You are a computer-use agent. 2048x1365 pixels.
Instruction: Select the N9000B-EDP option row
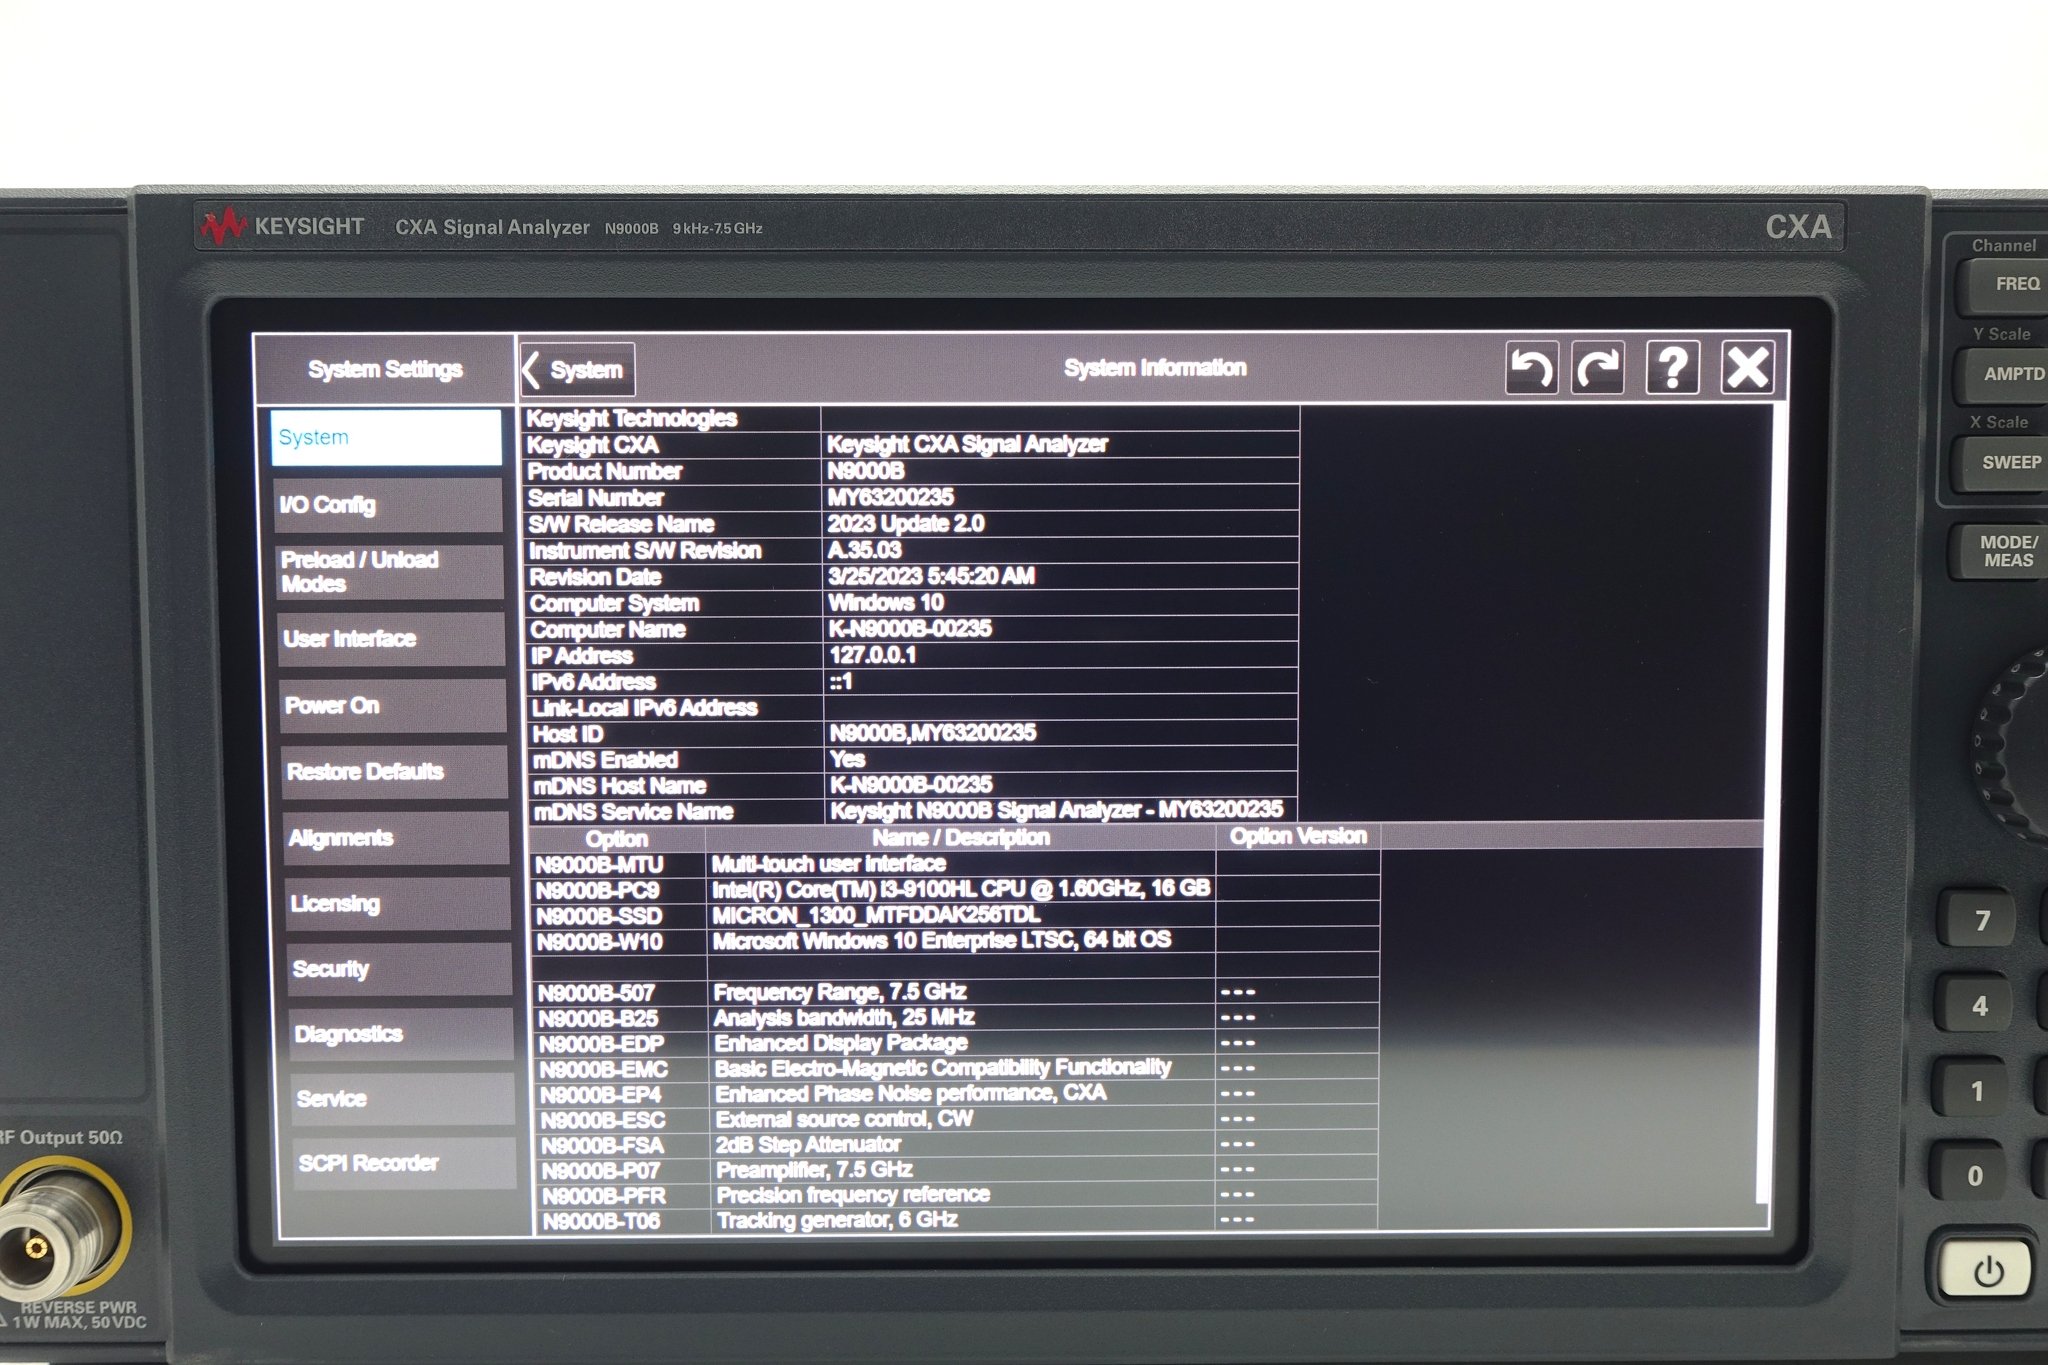click(957, 1043)
